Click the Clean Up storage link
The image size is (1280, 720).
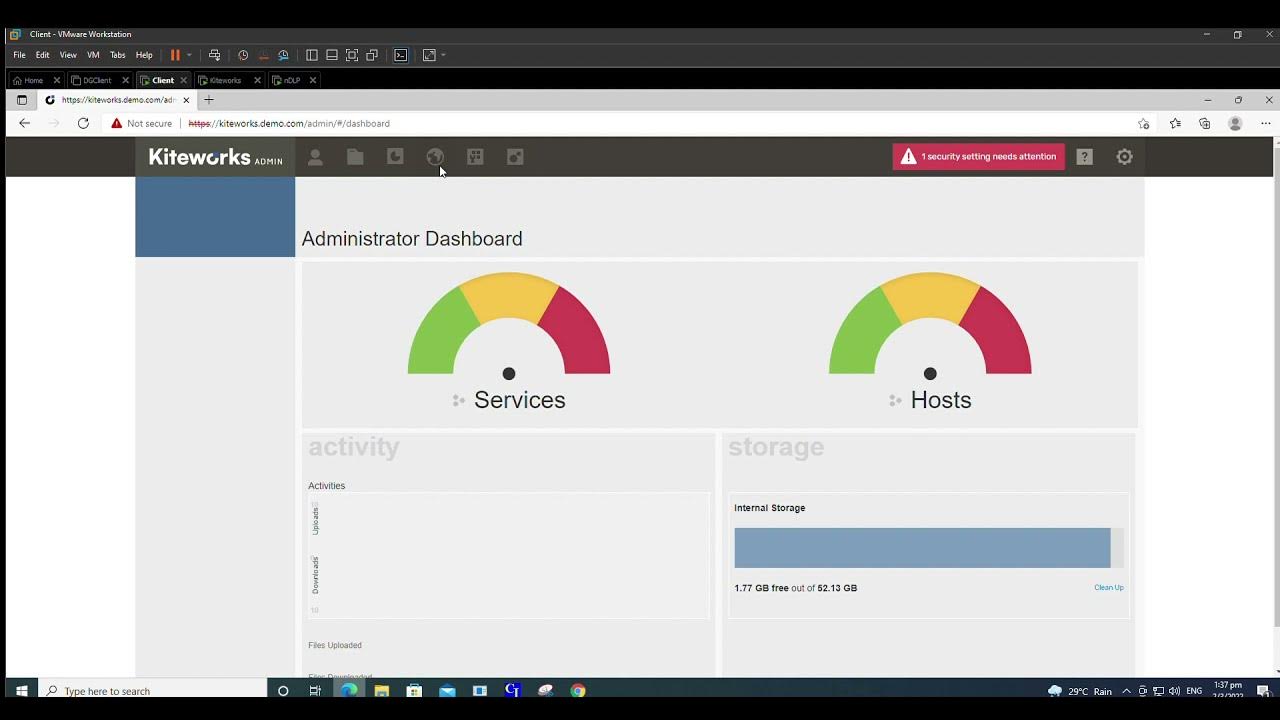click(x=1109, y=587)
